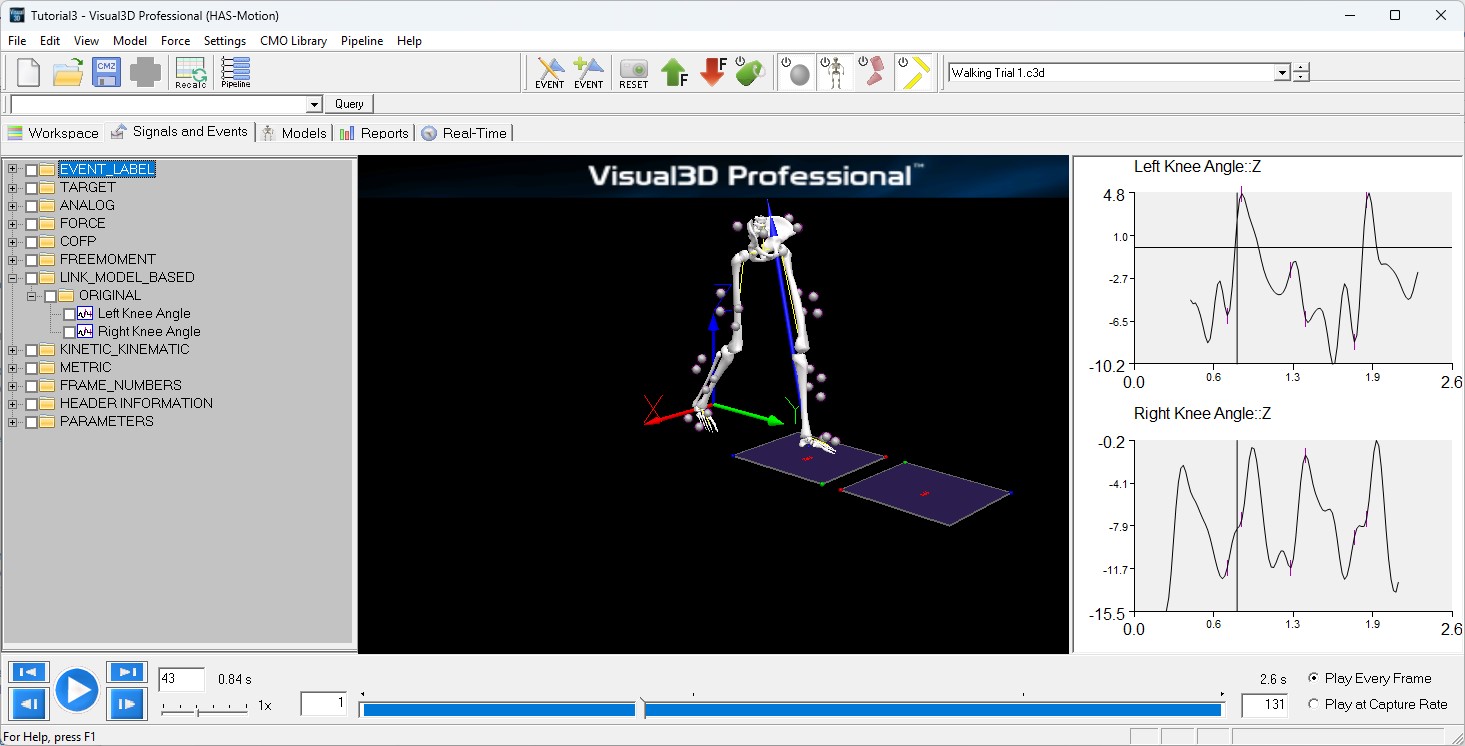Click the end frame field showing 131
The width and height of the screenshot is (1465, 746).
pos(1265,704)
